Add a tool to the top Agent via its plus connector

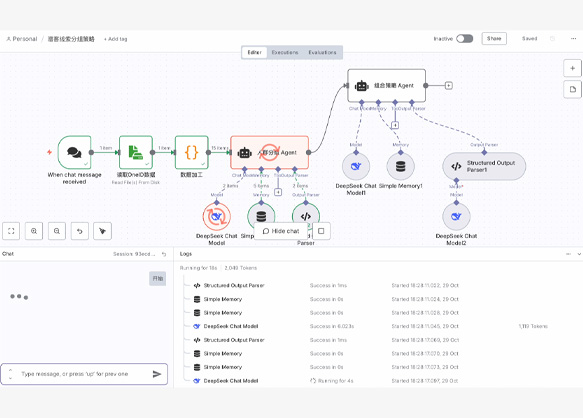tap(395, 125)
